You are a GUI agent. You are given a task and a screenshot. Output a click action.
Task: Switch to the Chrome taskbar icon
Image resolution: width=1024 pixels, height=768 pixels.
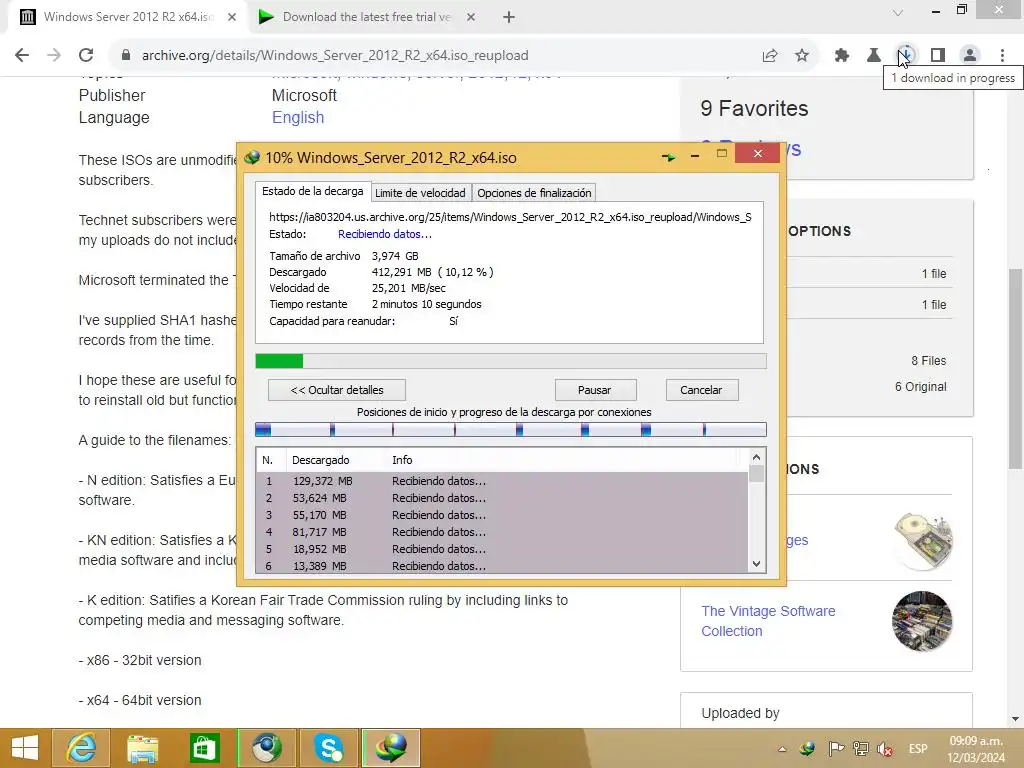pyautogui.click(x=266, y=748)
